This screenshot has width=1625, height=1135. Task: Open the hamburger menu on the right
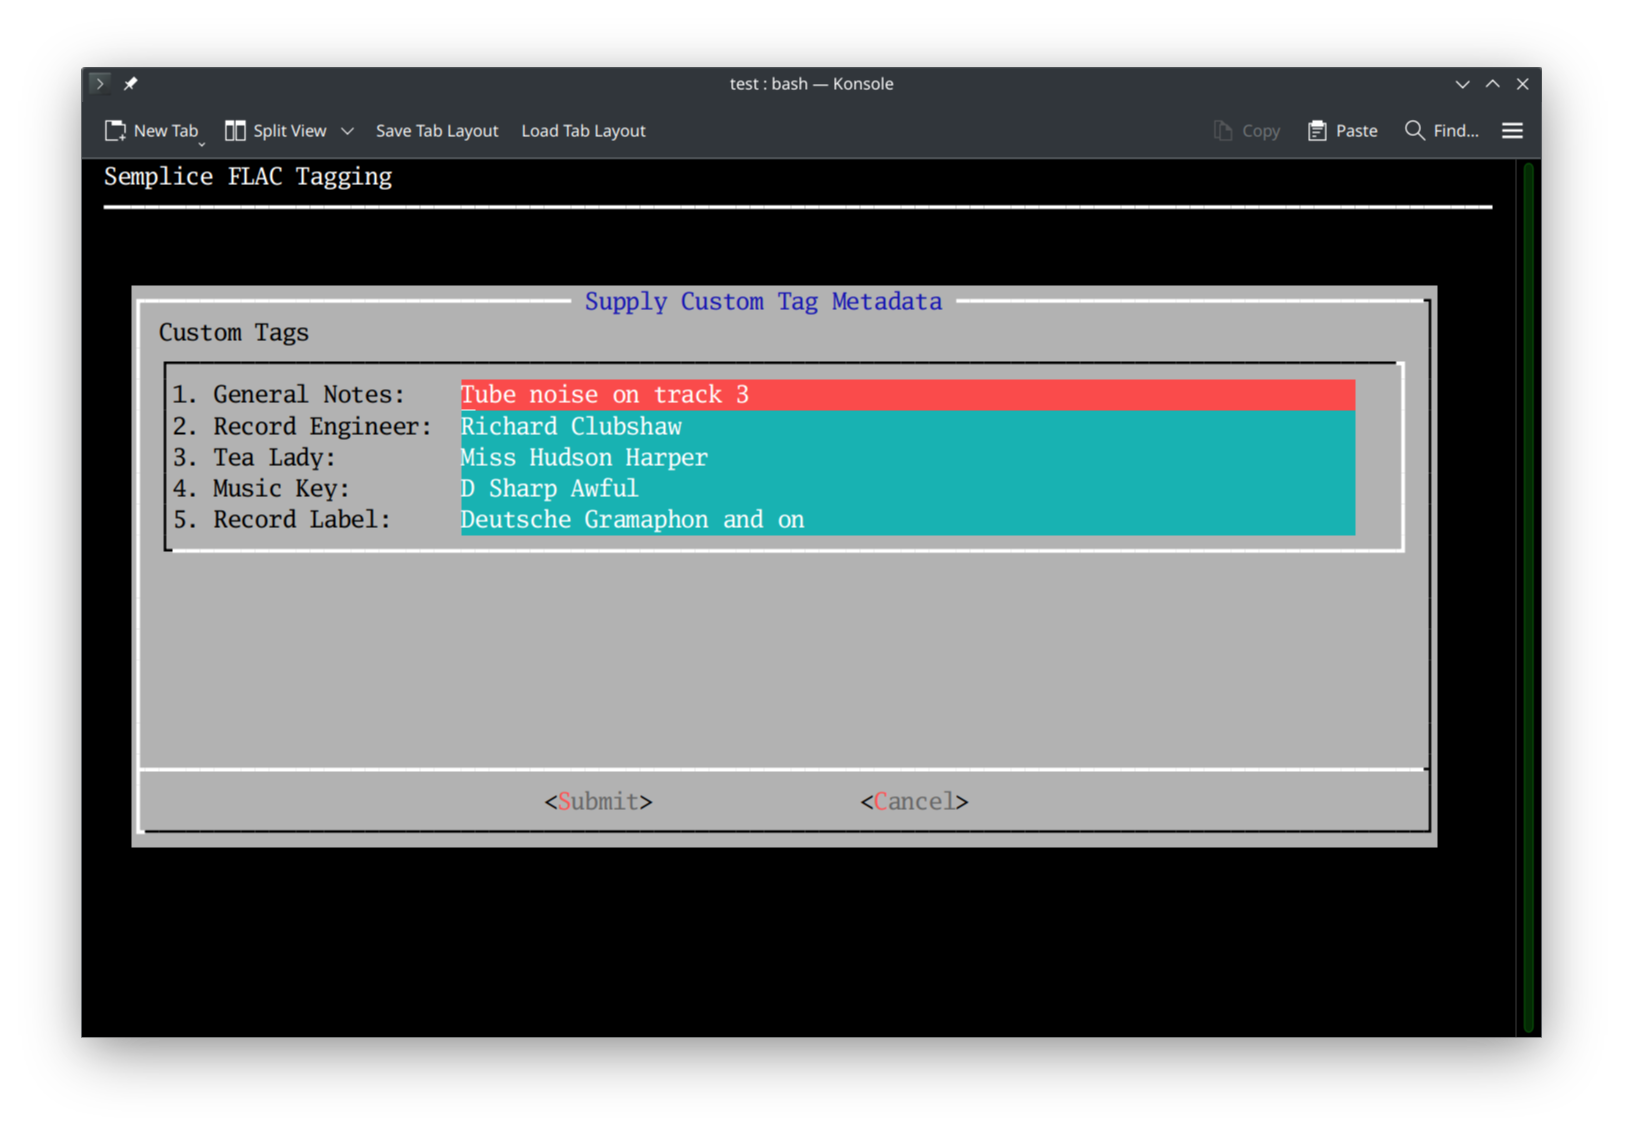[1512, 130]
